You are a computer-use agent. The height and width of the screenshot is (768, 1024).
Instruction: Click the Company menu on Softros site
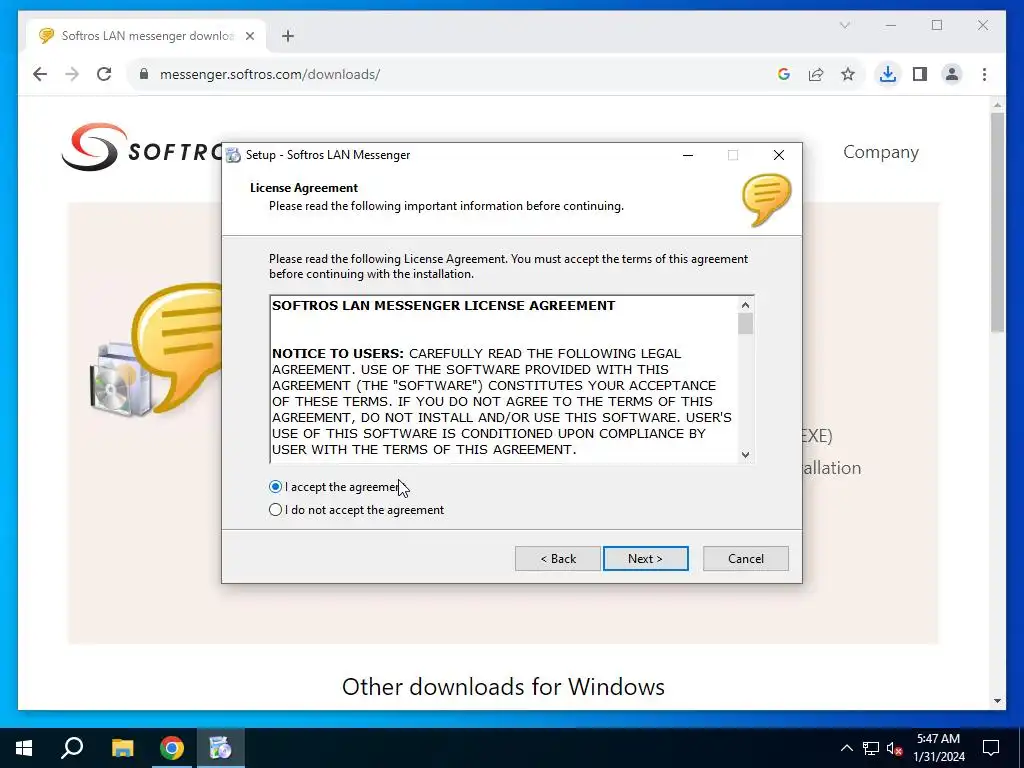[880, 152]
